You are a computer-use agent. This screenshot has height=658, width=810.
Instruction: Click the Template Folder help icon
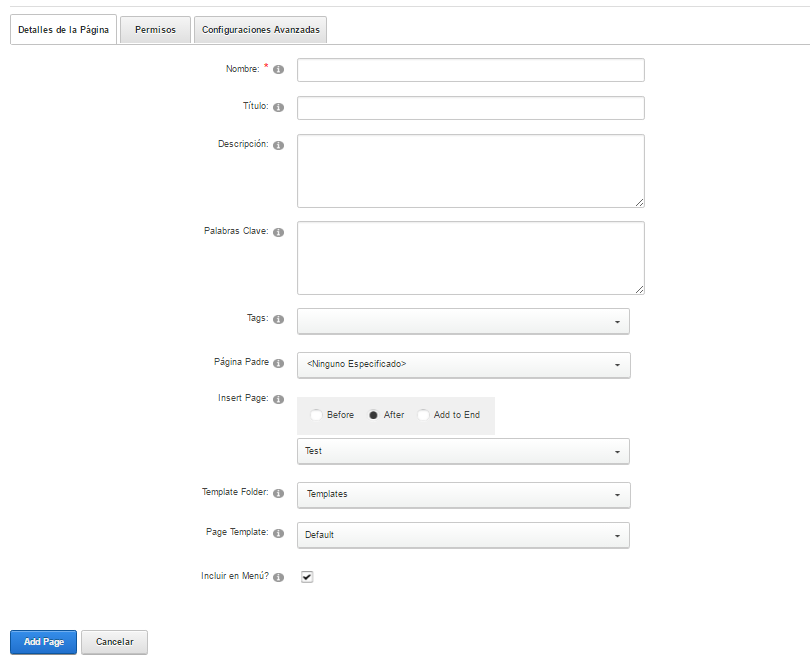pyautogui.click(x=278, y=493)
